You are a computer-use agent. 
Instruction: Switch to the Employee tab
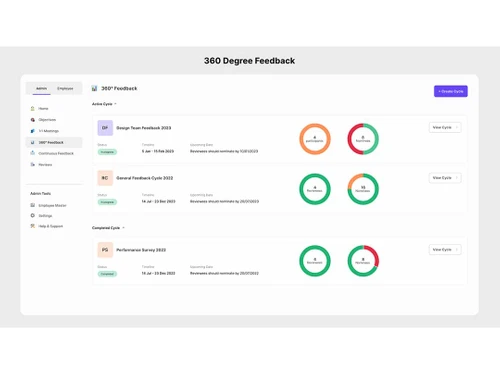pos(65,89)
